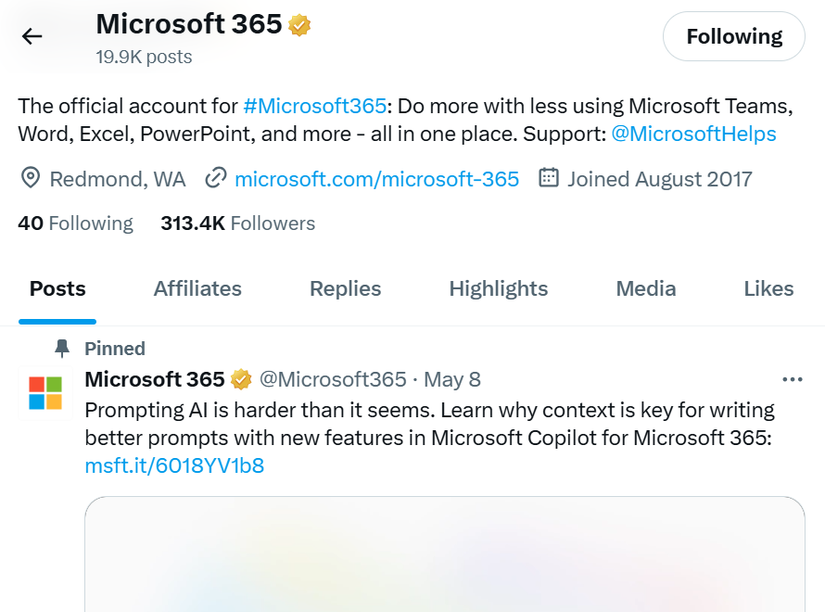Open the post options three-dot menu
This screenshot has width=825, height=612.
[793, 379]
